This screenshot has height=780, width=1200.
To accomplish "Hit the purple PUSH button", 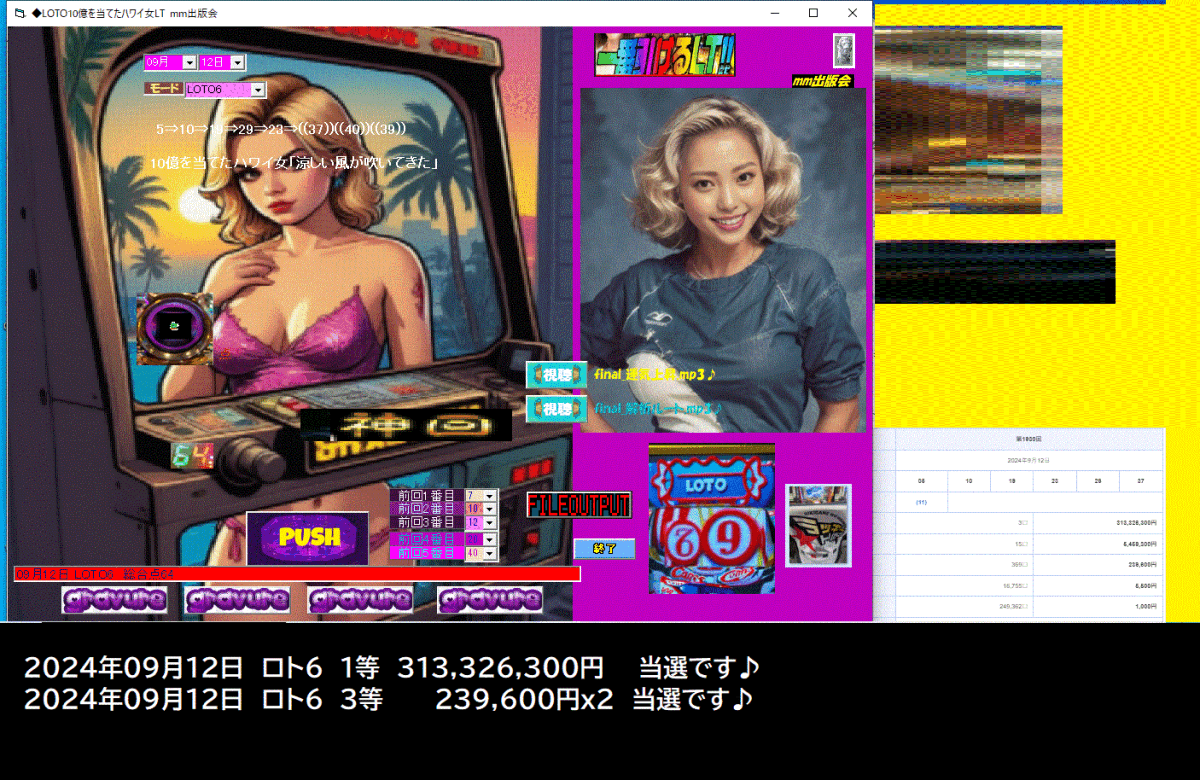I will click(x=308, y=538).
